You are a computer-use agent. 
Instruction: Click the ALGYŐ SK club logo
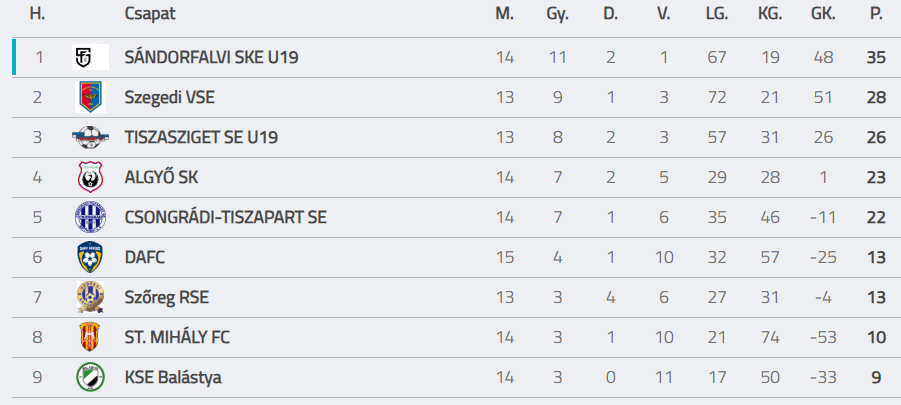tap(90, 177)
